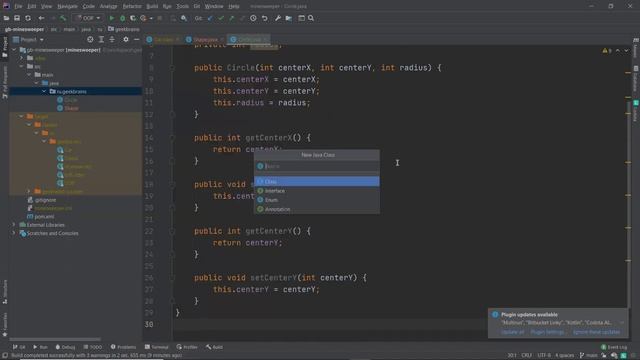Collapse the target folder

click(22, 116)
